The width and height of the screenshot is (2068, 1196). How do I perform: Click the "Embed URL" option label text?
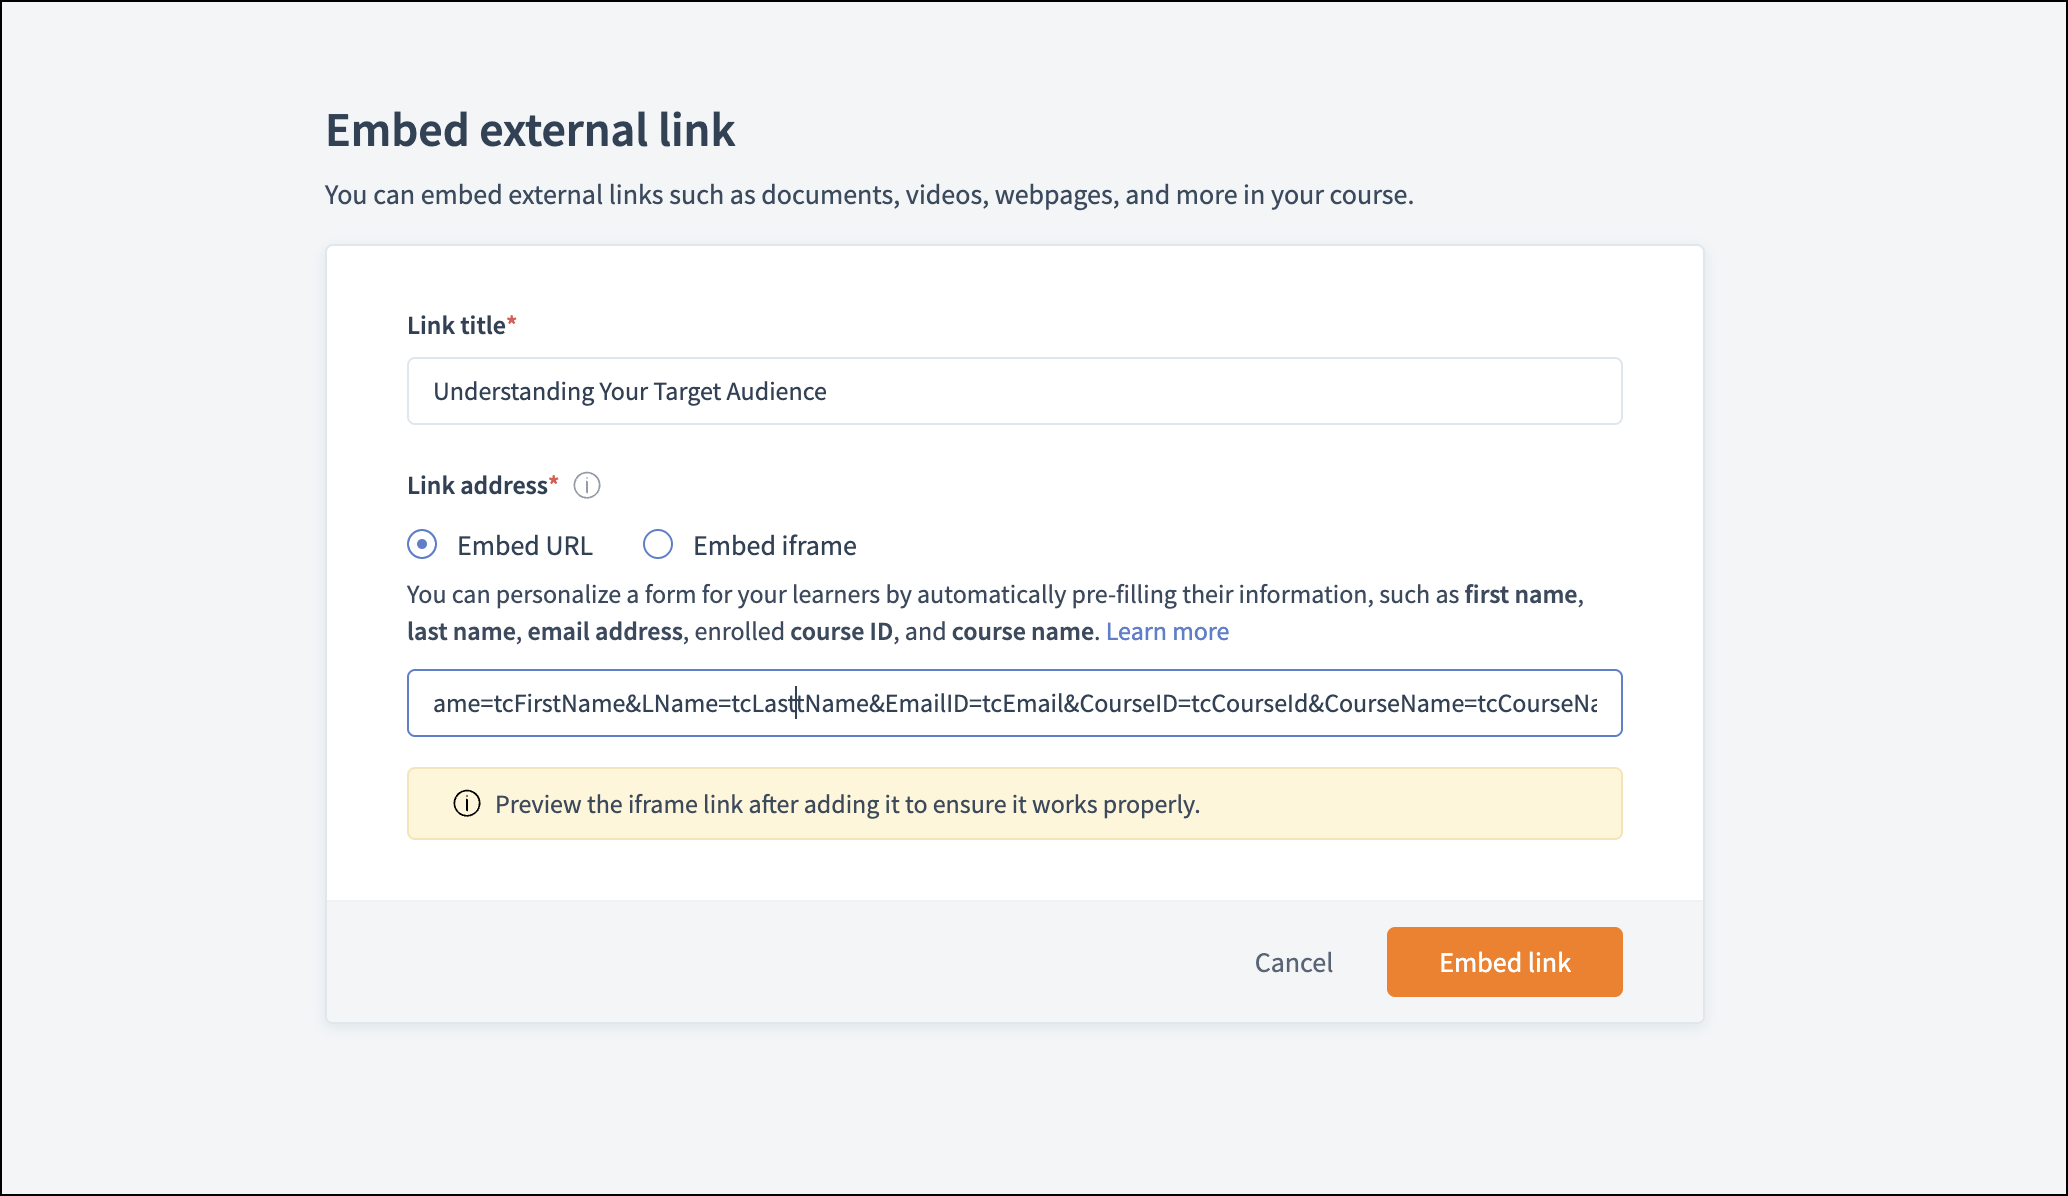[x=524, y=546]
